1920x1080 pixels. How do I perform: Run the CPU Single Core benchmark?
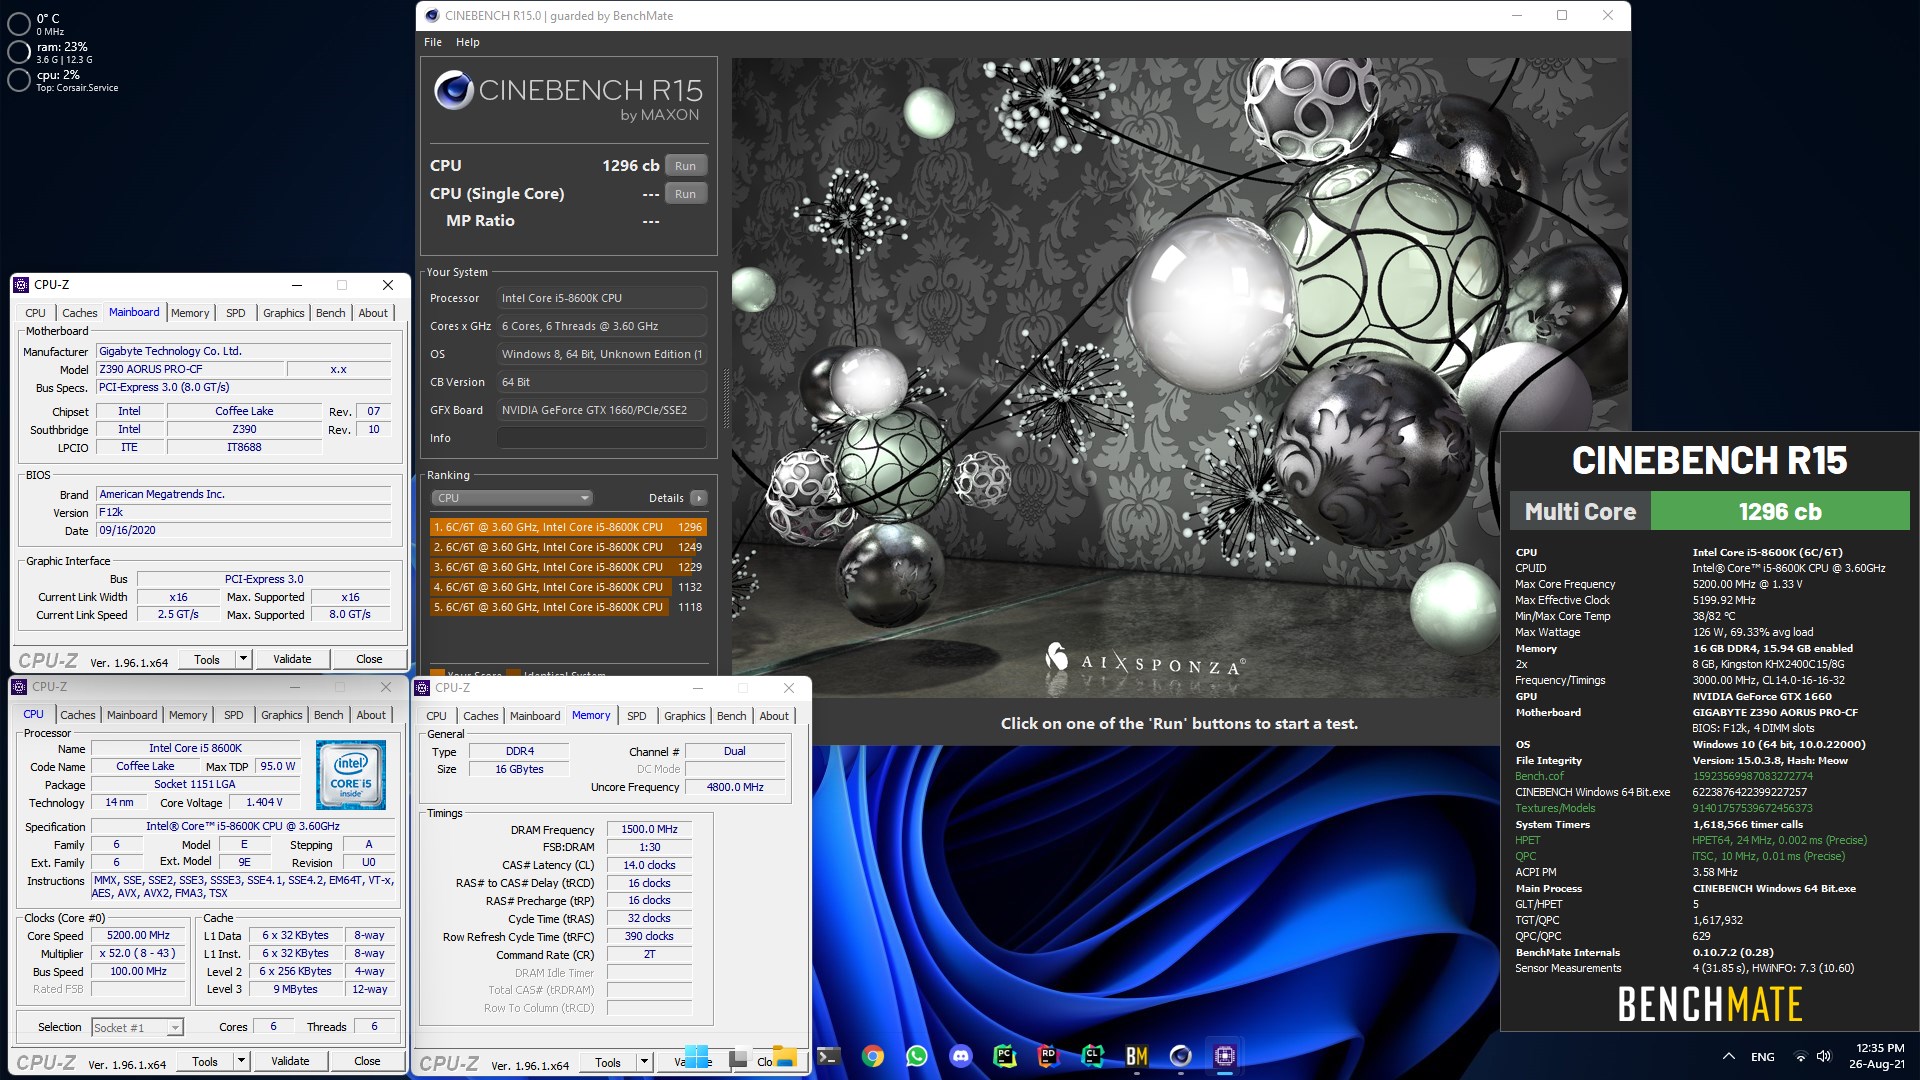coord(685,194)
